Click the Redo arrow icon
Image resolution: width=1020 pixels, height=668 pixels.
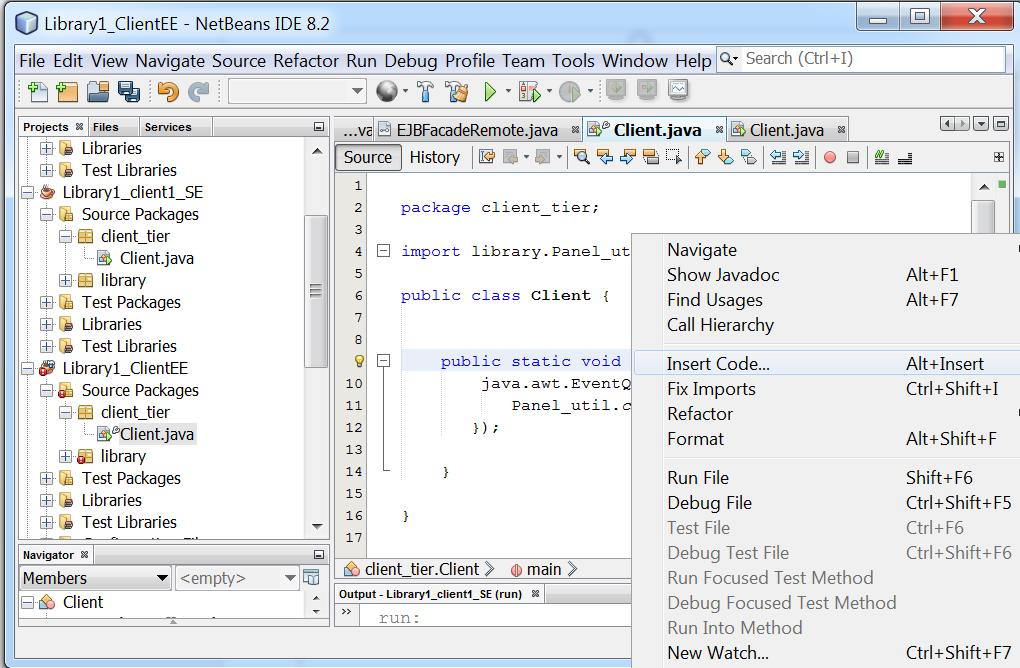(198, 92)
